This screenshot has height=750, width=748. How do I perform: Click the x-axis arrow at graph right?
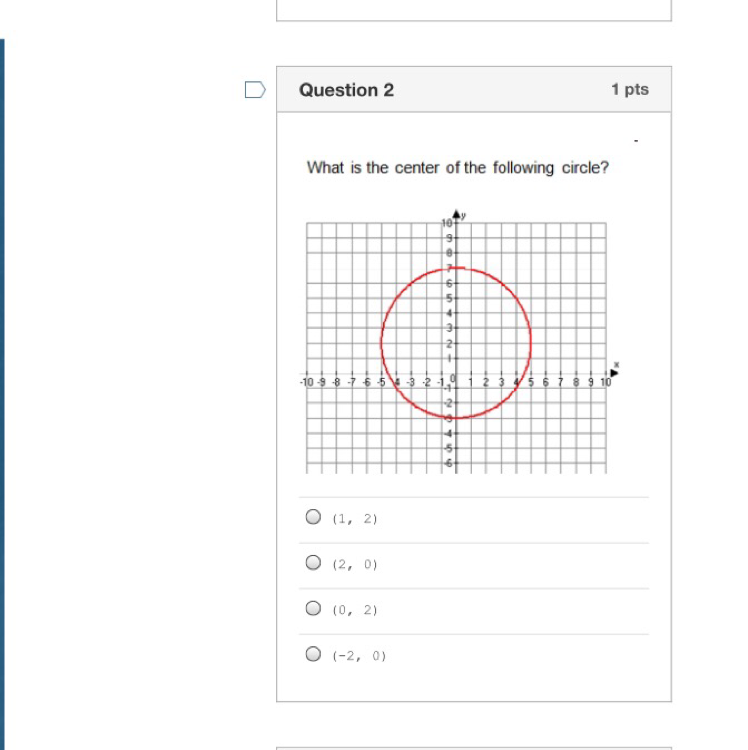(x=614, y=373)
